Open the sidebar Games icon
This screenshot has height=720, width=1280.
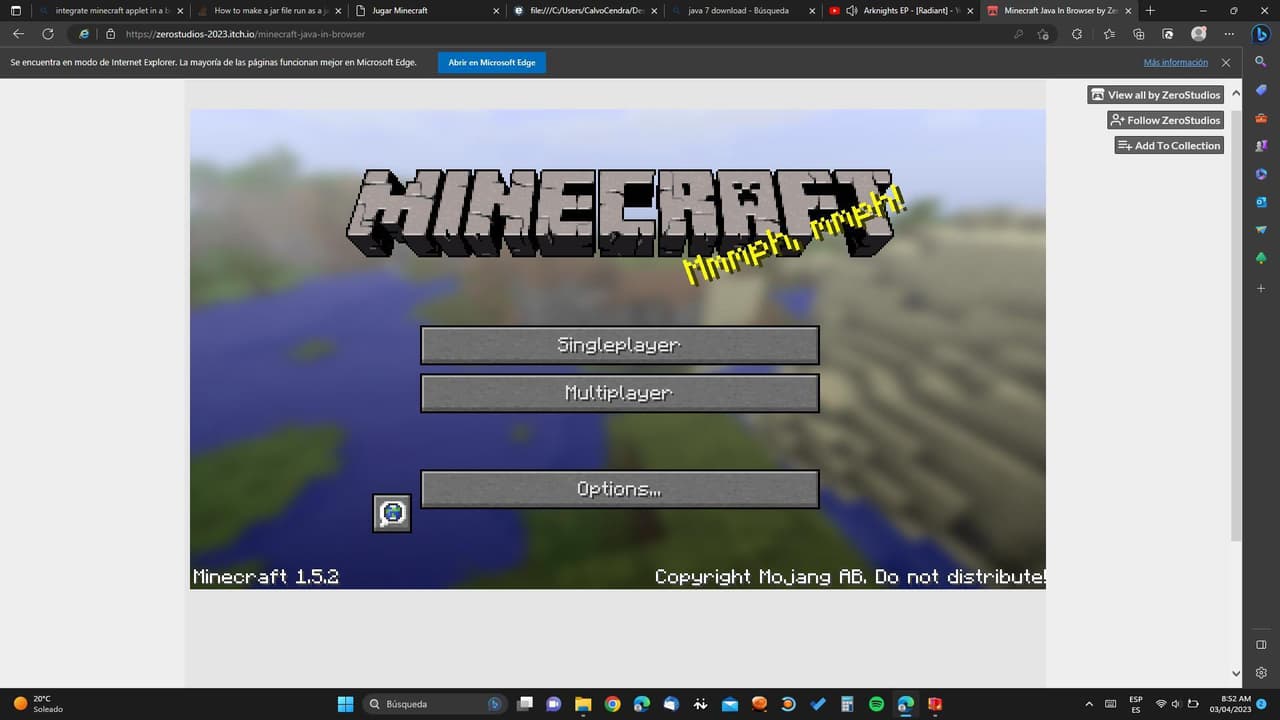coord(1261,146)
